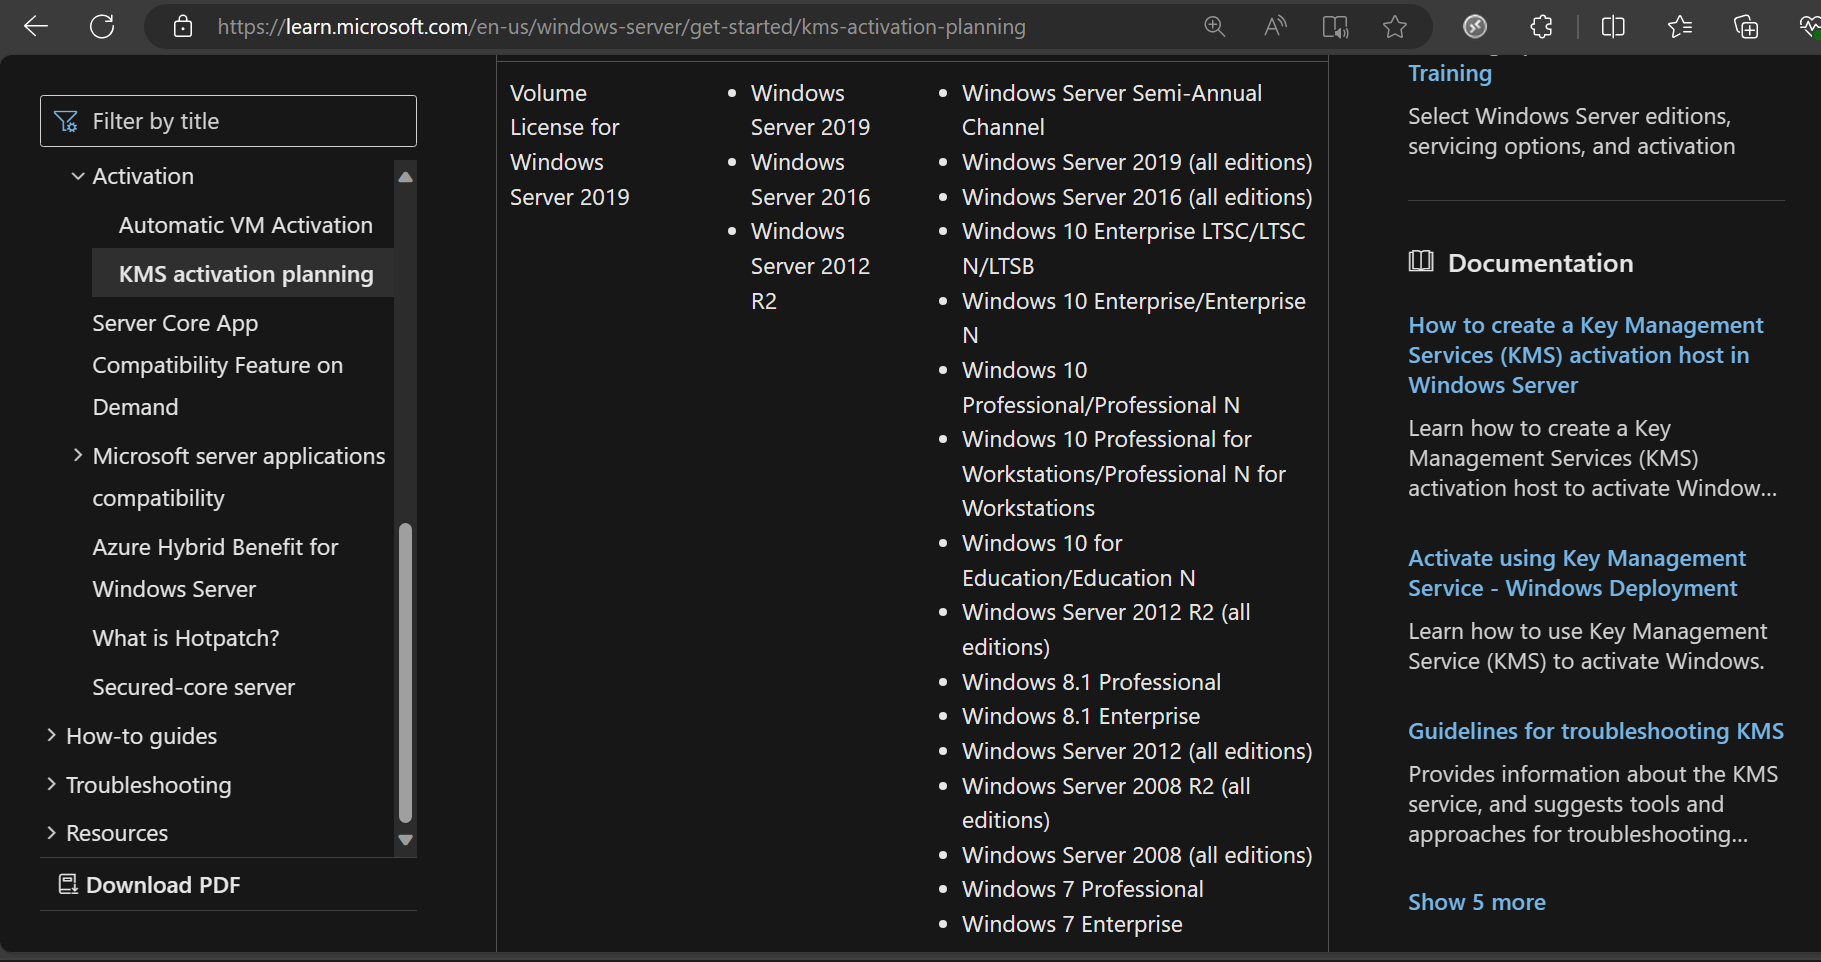The height and width of the screenshot is (962, 1821).
Task: Open the Extensions puzzle icon
Action: (x=1541, y=27)
